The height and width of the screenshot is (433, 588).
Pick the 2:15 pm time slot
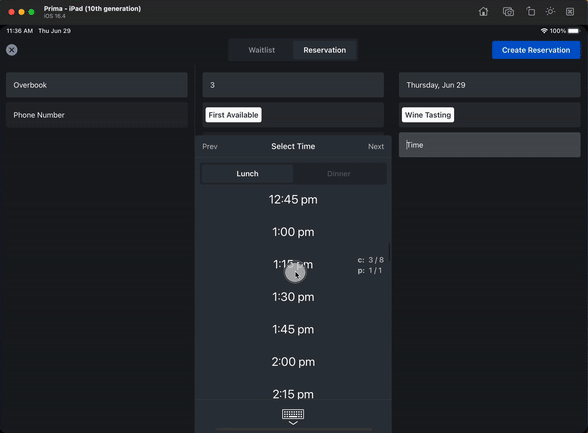[x=293, y=394]
